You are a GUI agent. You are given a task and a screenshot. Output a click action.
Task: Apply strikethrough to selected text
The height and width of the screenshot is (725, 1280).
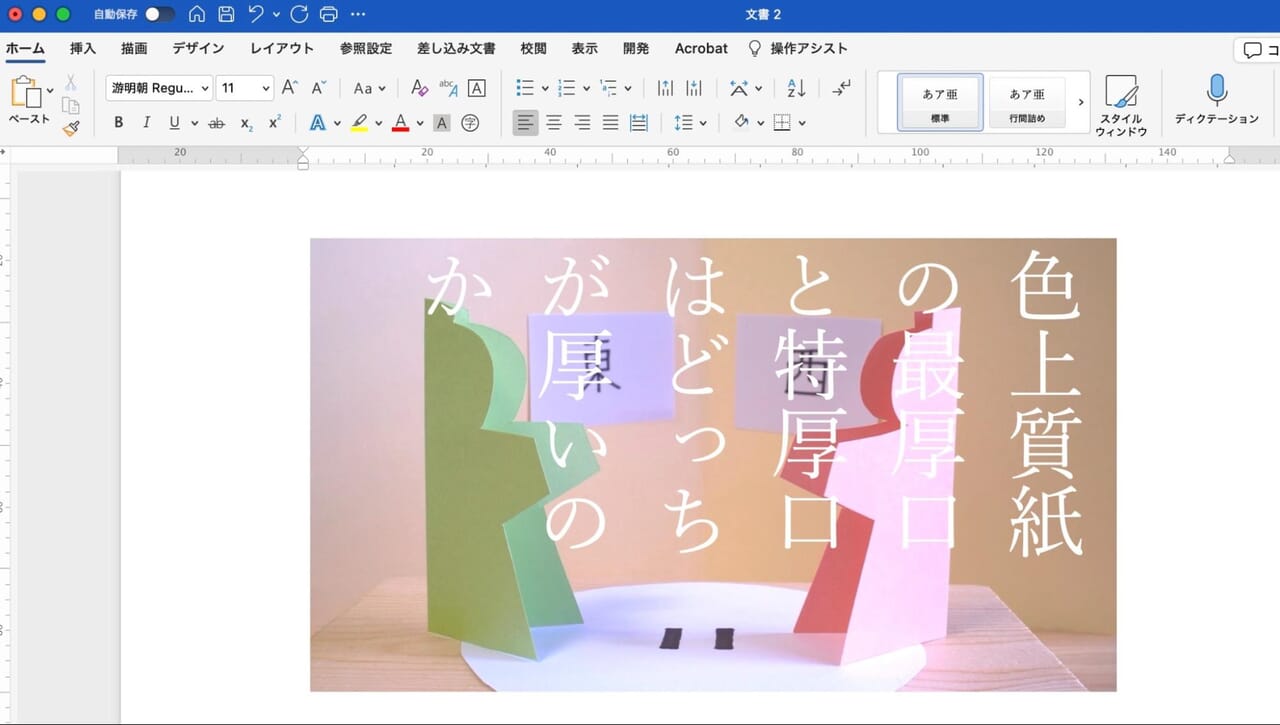click(217, 122)
